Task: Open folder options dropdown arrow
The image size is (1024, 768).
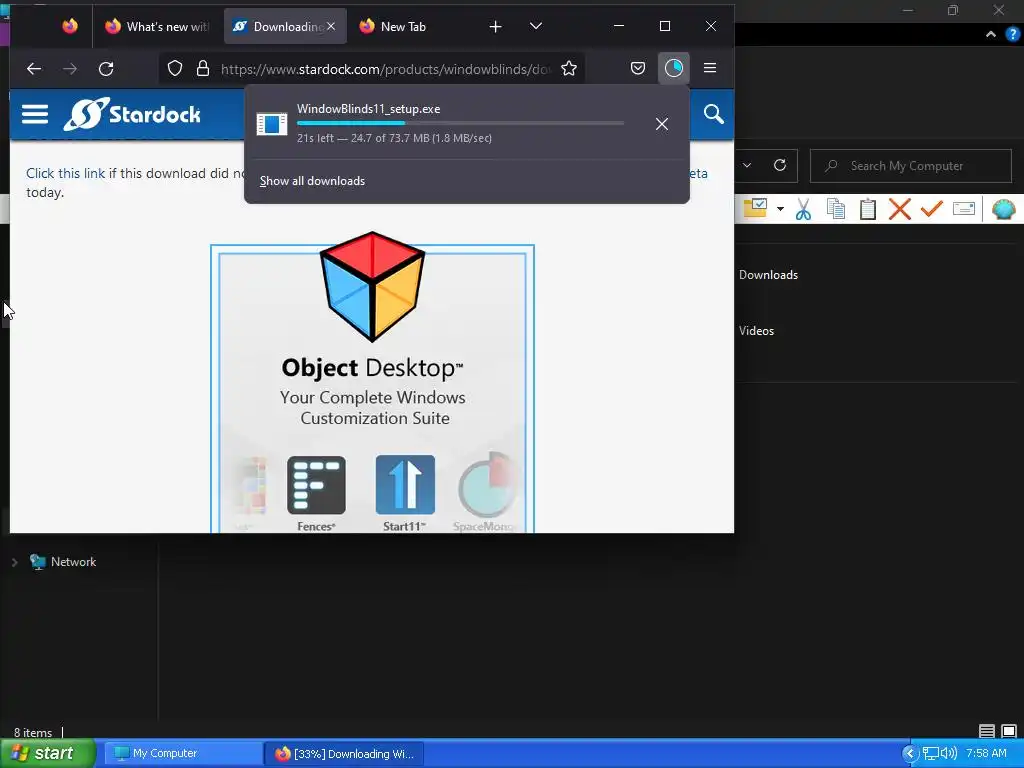Action: 780,209
